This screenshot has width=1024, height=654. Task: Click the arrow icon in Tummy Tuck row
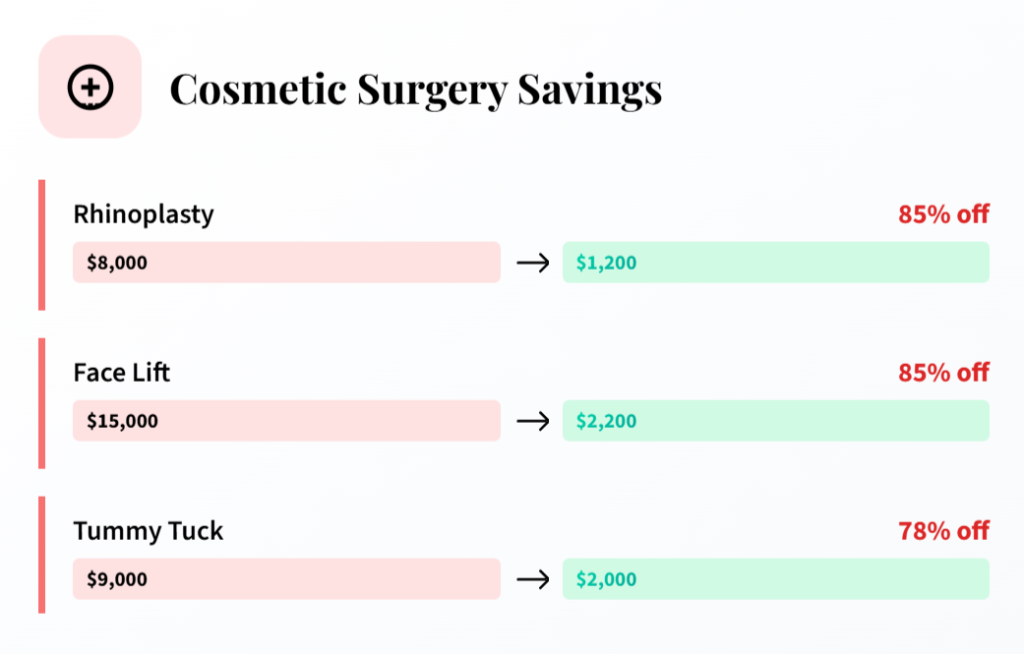click(x=532, y=579)
